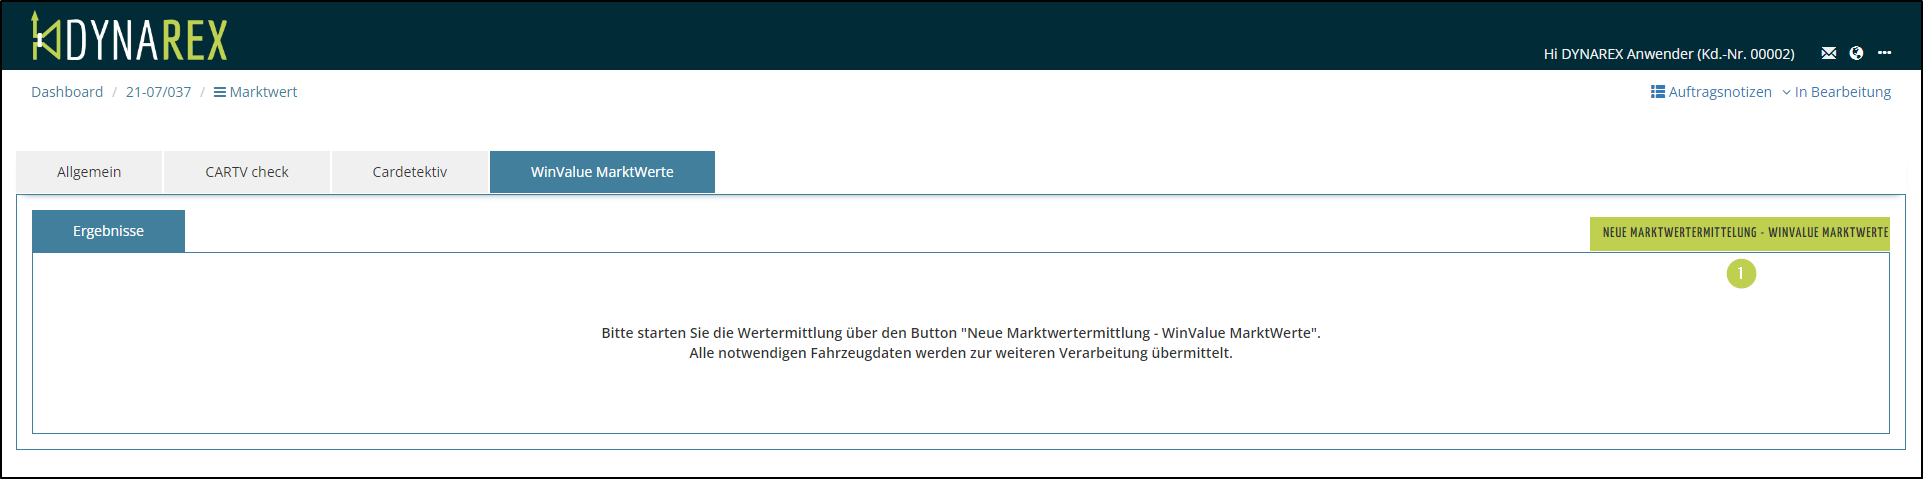
Task: Click the DYNAREX logo
Action: click(x=130, y=38)
